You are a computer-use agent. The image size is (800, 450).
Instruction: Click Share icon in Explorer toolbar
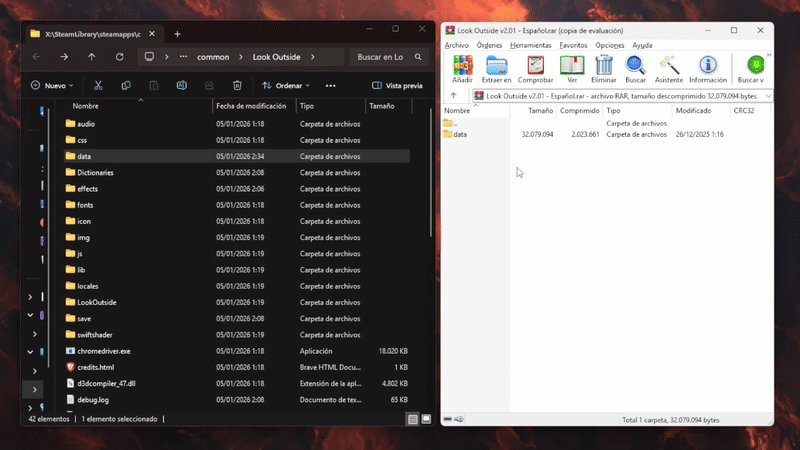tap(209, 86)
